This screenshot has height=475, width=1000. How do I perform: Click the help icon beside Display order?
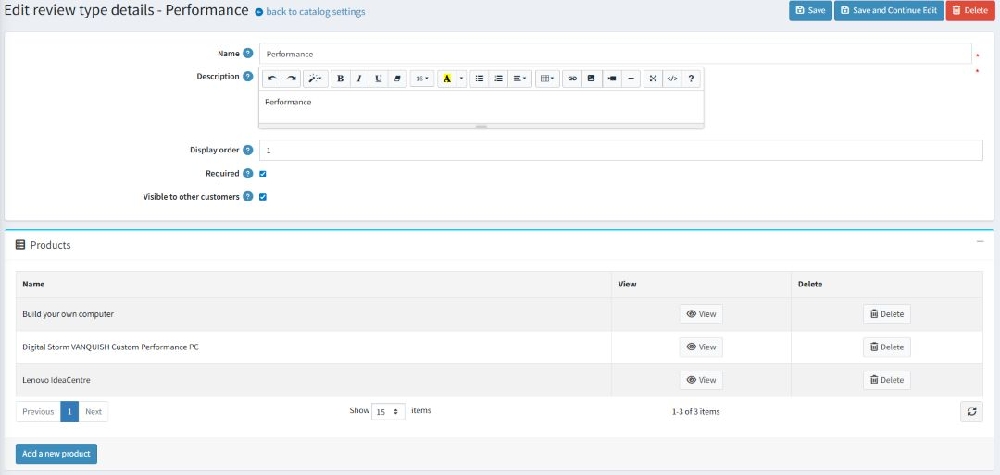point(248,150)
